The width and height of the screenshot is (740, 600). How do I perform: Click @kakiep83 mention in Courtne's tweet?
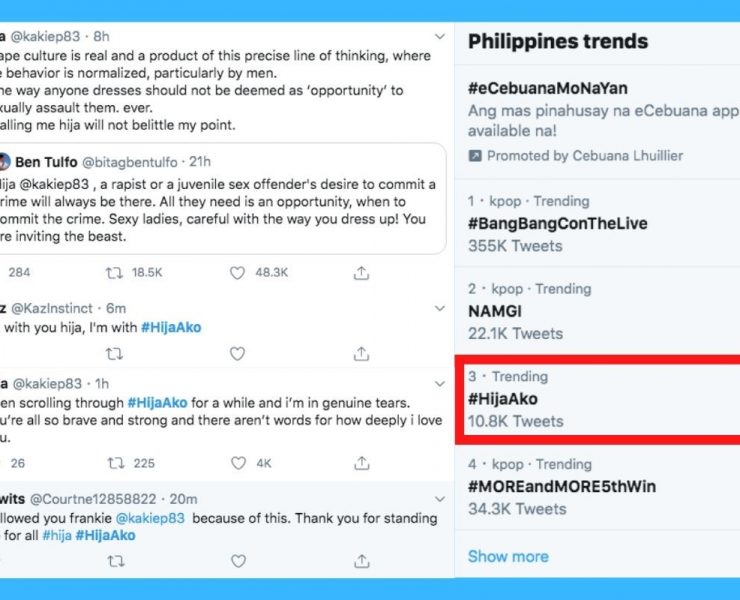[x=157, y=518]
